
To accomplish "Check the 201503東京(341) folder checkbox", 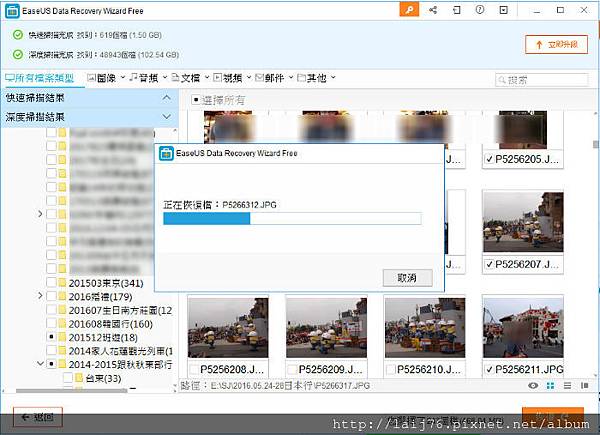I will coord(51,283).
